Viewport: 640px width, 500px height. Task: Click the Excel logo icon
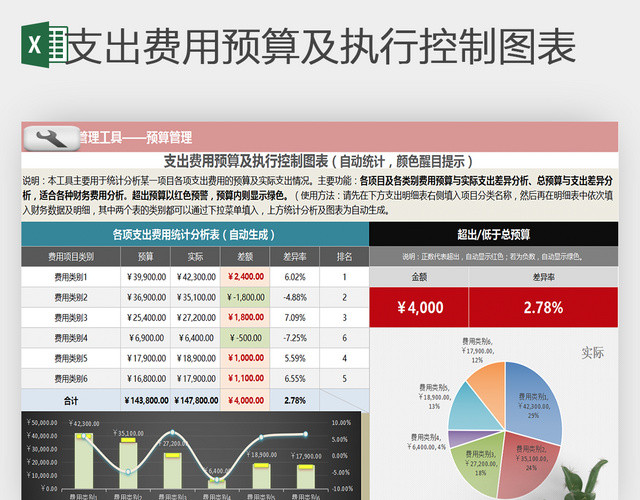tap(44, 44)
